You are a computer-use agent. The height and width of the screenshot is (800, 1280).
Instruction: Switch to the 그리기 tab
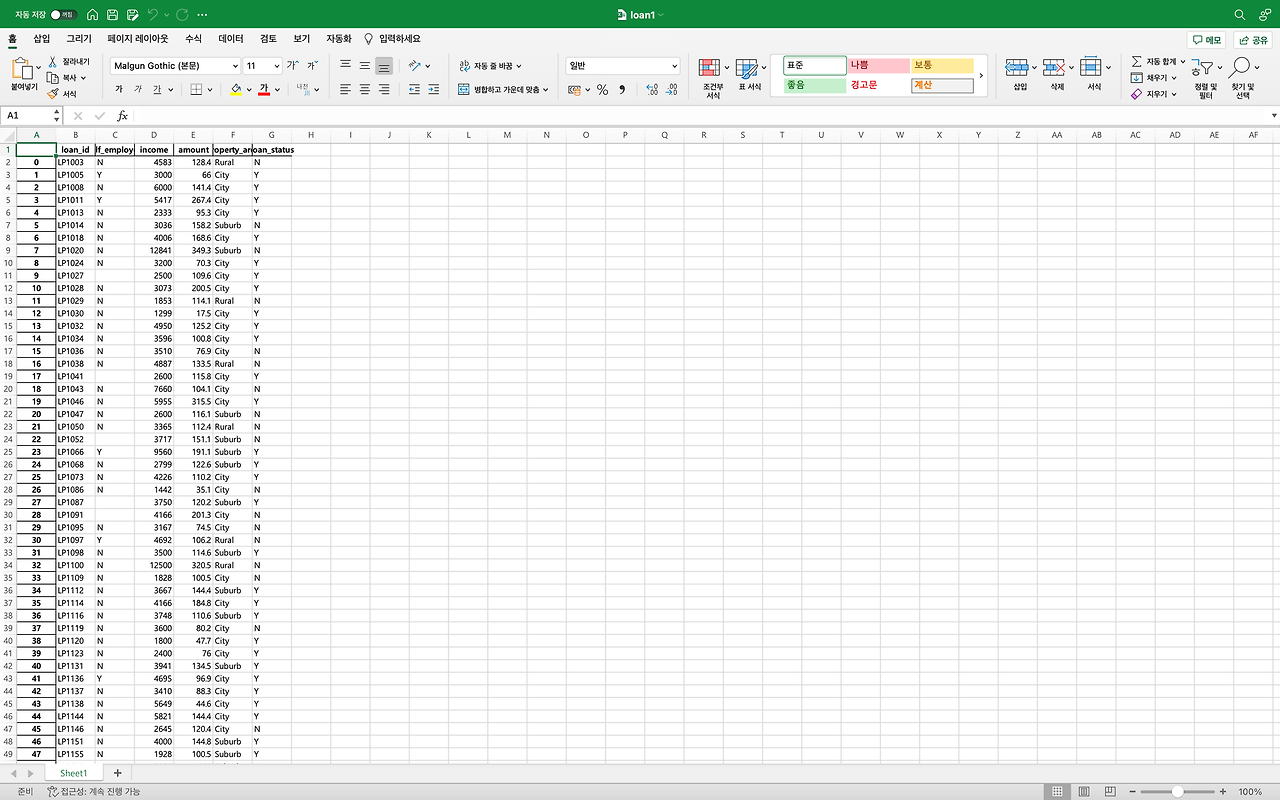coord(79,39)
